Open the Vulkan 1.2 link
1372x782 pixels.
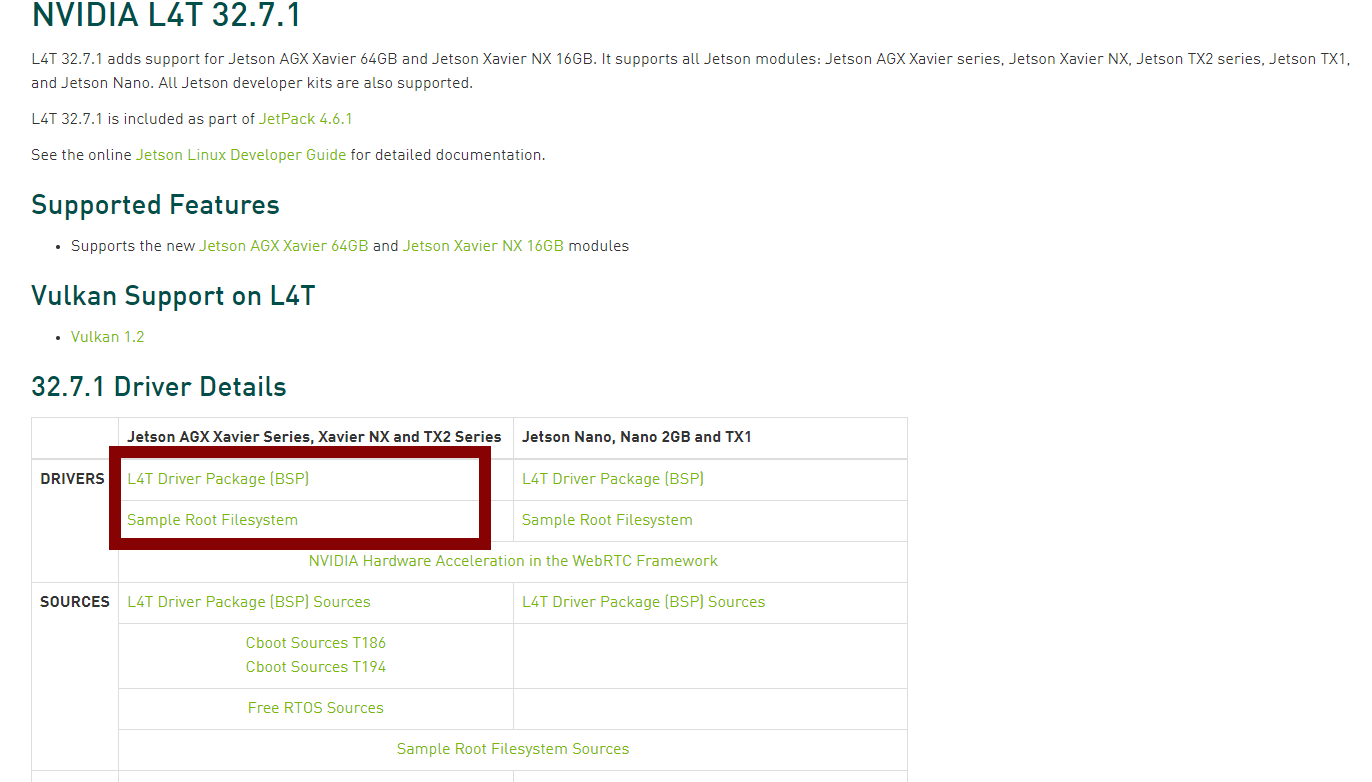click(x=108, y=337)
